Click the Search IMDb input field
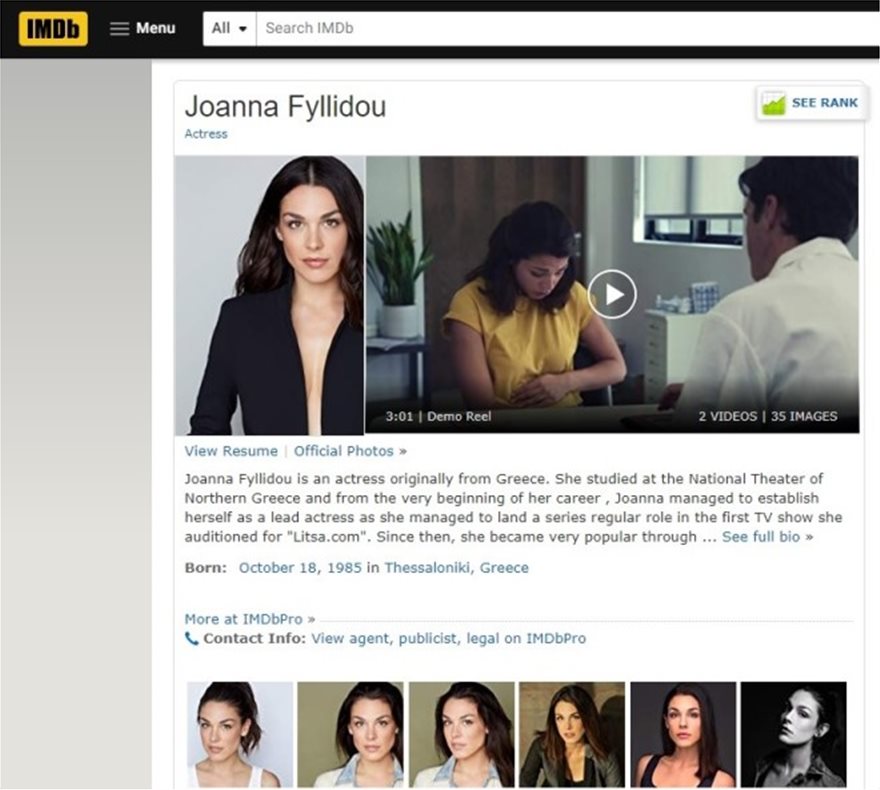The width and height of the screenshot is (880, 790). pos(560,28)
